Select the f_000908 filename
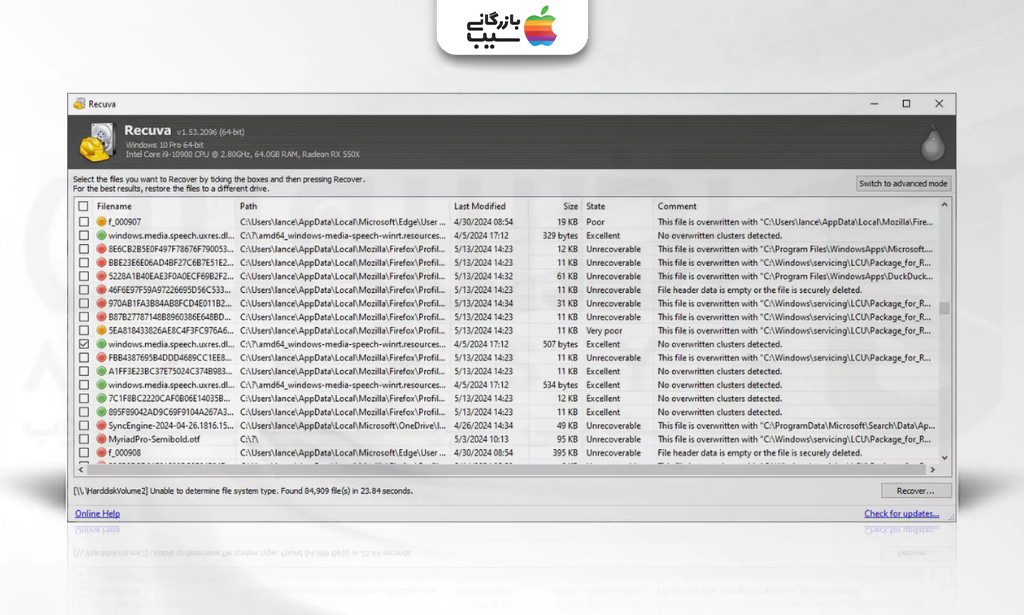Viewport: 1024px width, 615px height. tap(125, 452)
